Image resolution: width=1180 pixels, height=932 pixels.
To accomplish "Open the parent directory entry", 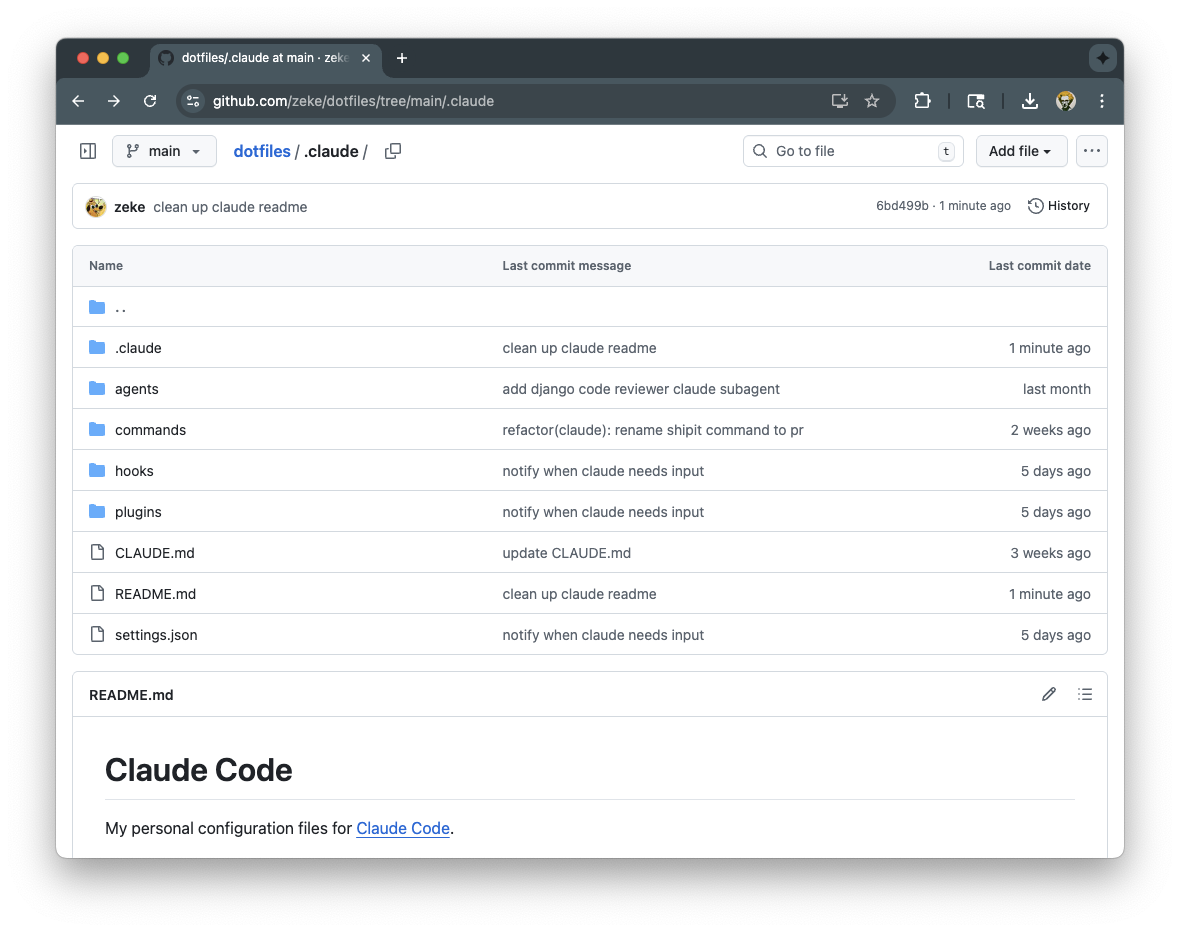I will point(120,307).
